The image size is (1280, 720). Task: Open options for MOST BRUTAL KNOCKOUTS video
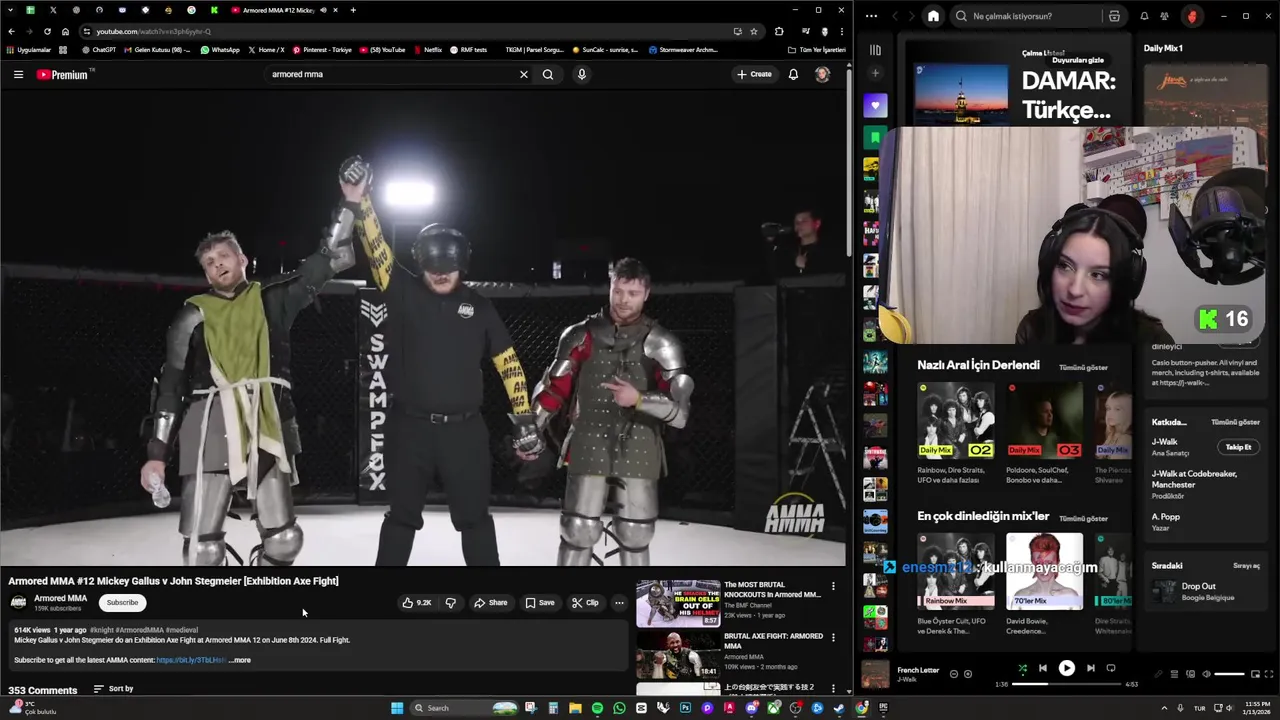pyautogui.click(x=833, y=586)
